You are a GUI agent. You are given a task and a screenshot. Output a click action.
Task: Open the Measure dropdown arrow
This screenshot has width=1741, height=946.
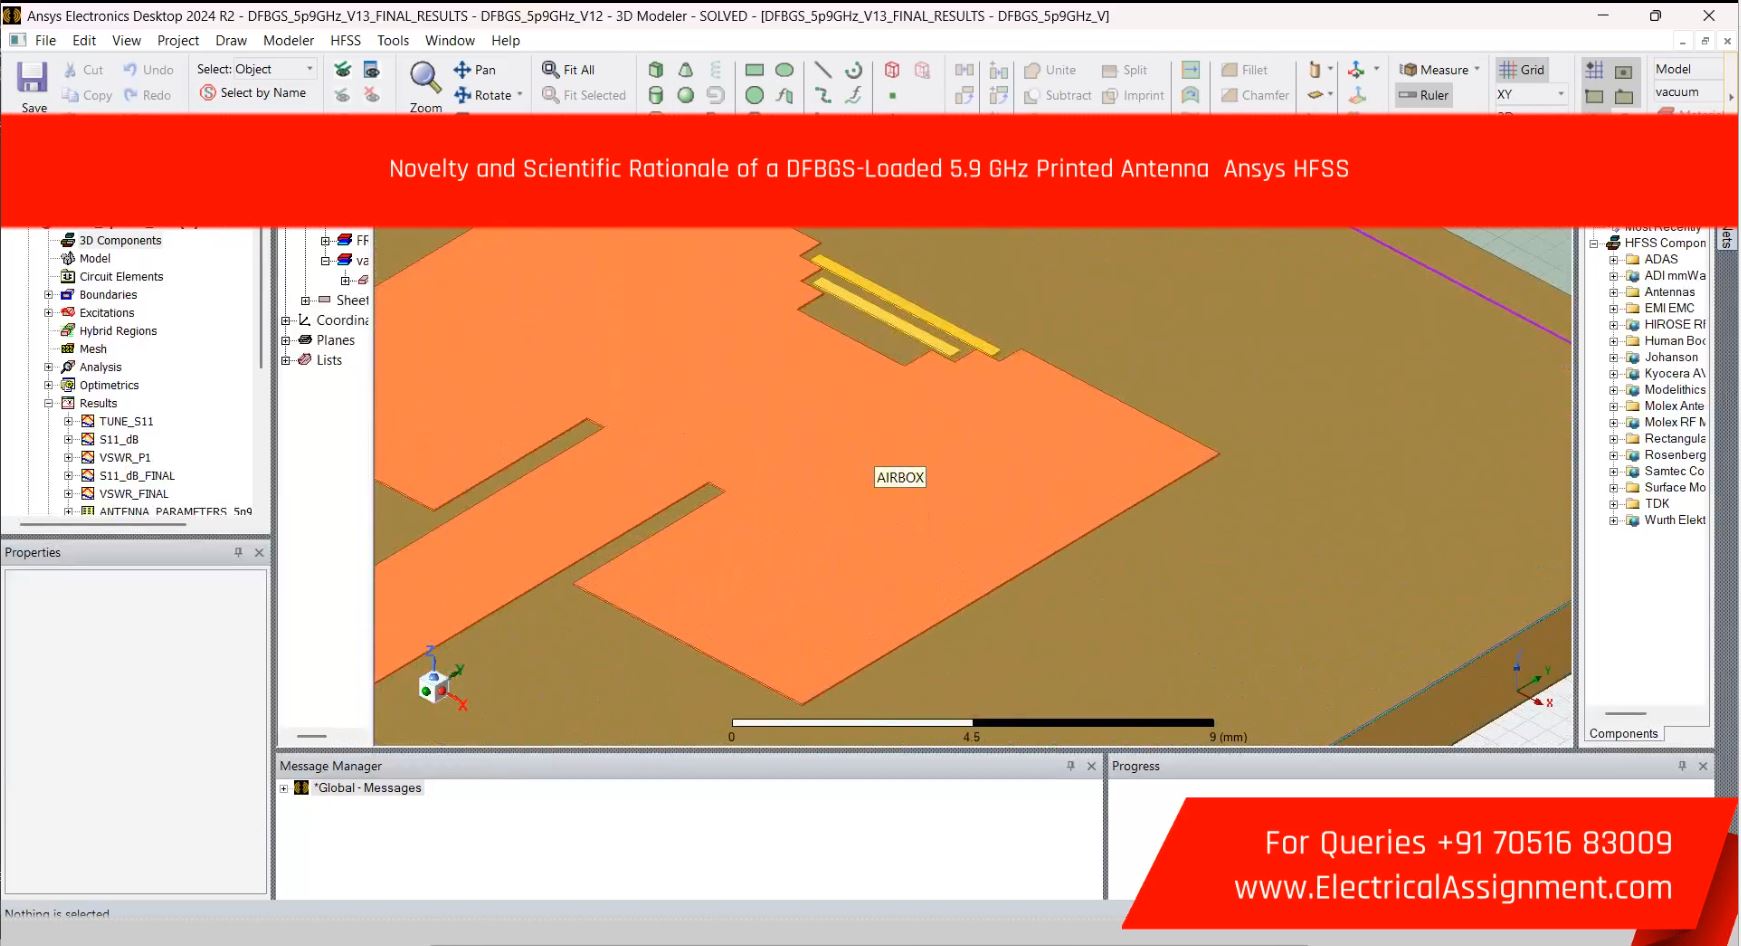(1477, 69)
